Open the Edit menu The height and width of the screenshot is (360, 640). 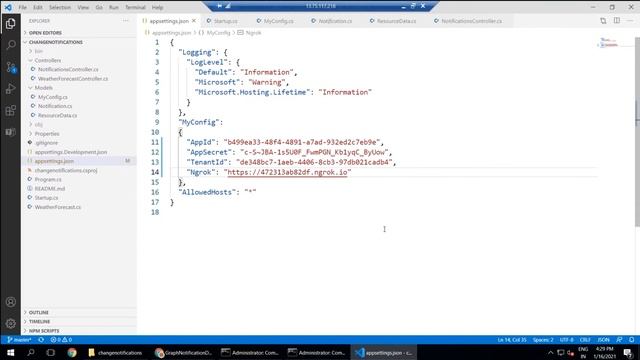click(38, 7)
